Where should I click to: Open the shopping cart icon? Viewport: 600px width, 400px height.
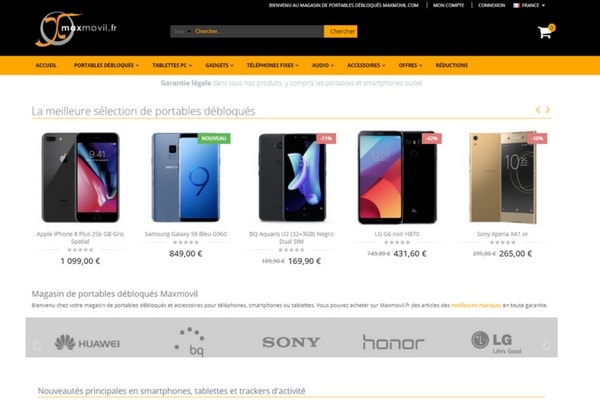[545, 32]
